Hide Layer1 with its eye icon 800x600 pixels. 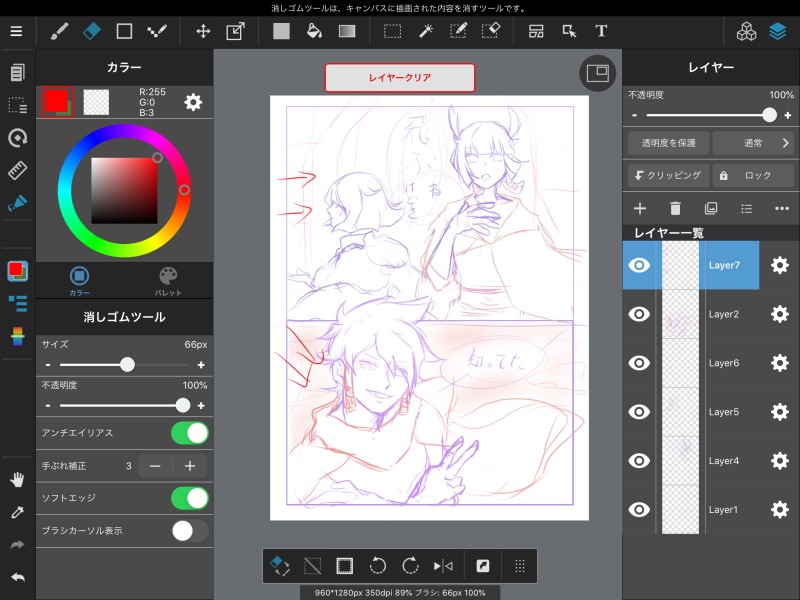639,510
